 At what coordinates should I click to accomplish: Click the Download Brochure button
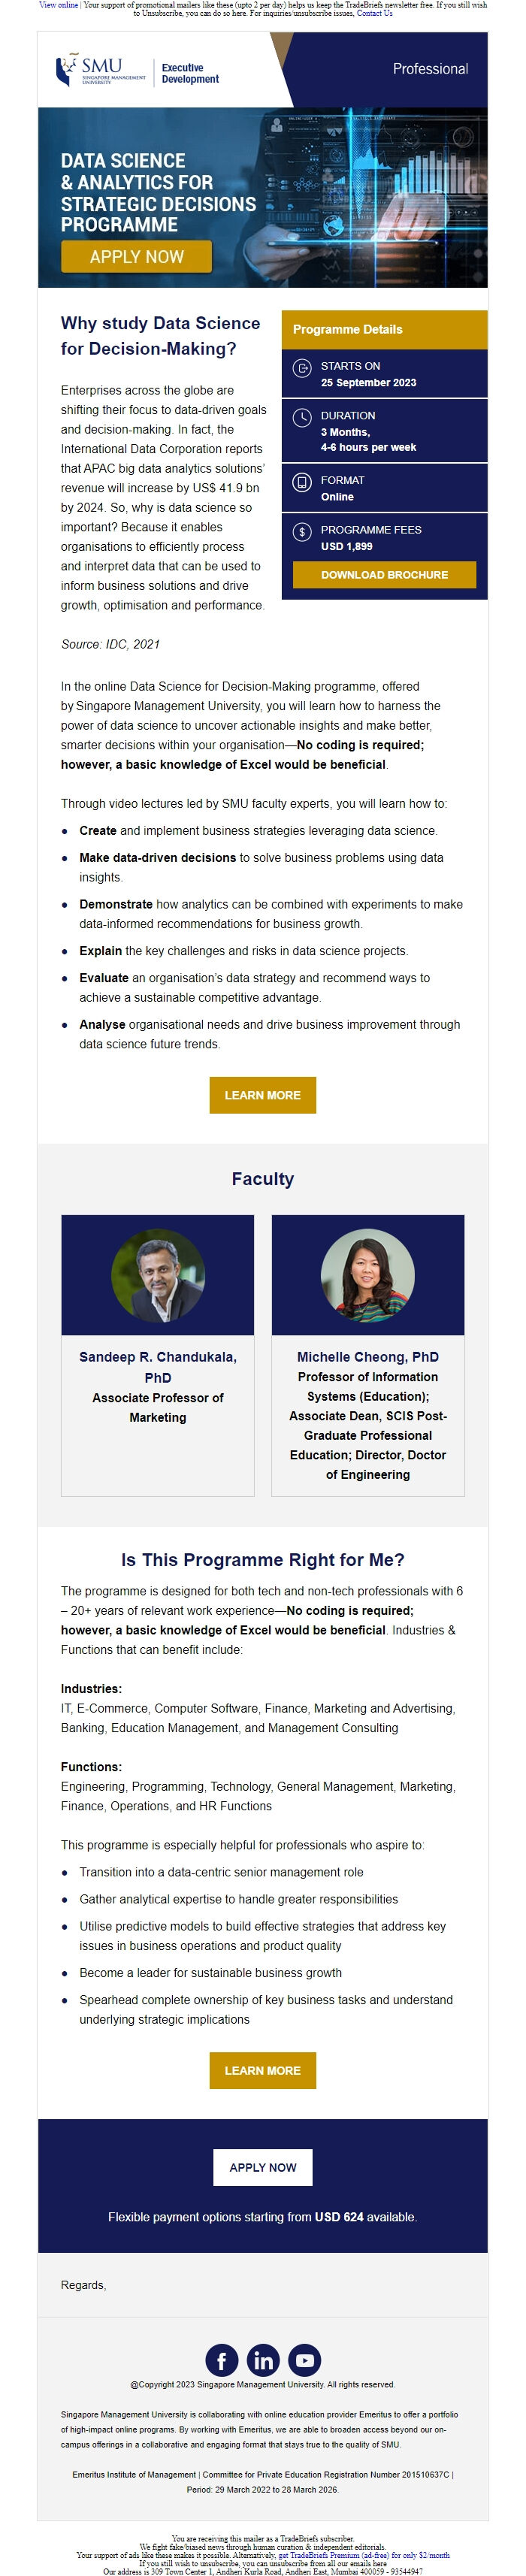click(384, 575)
